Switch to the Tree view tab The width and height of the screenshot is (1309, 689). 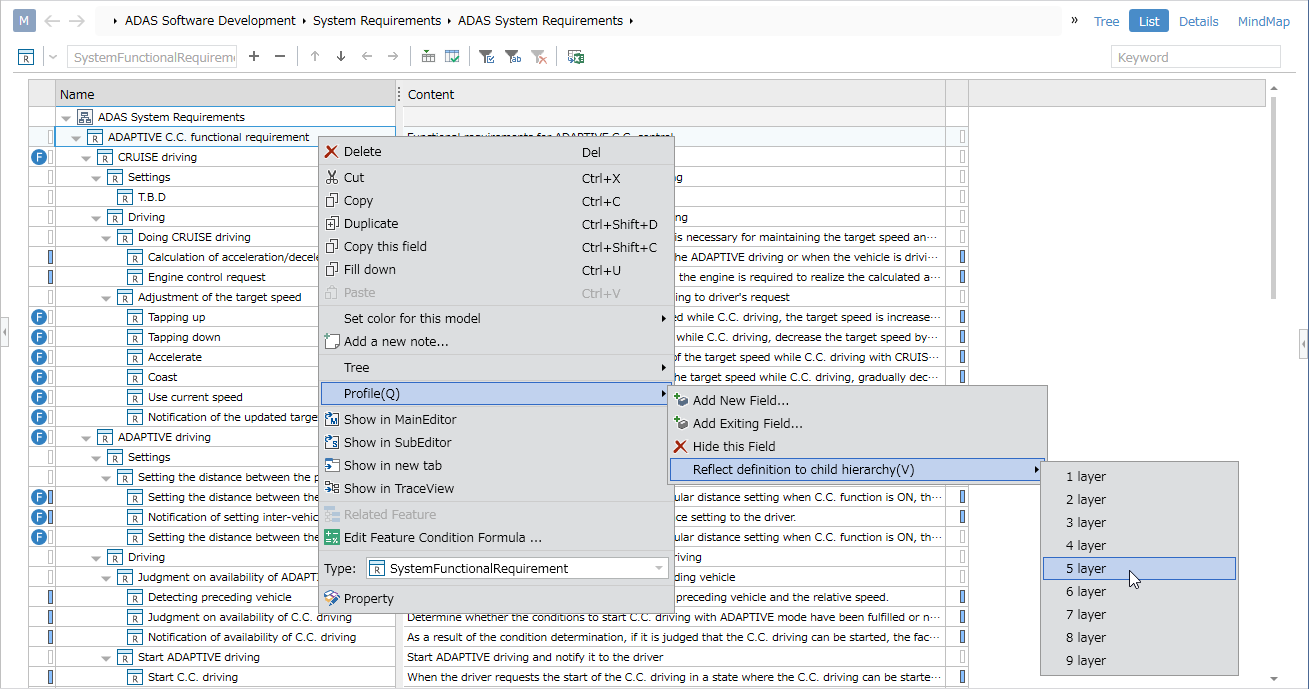[x=1106, y=21]
